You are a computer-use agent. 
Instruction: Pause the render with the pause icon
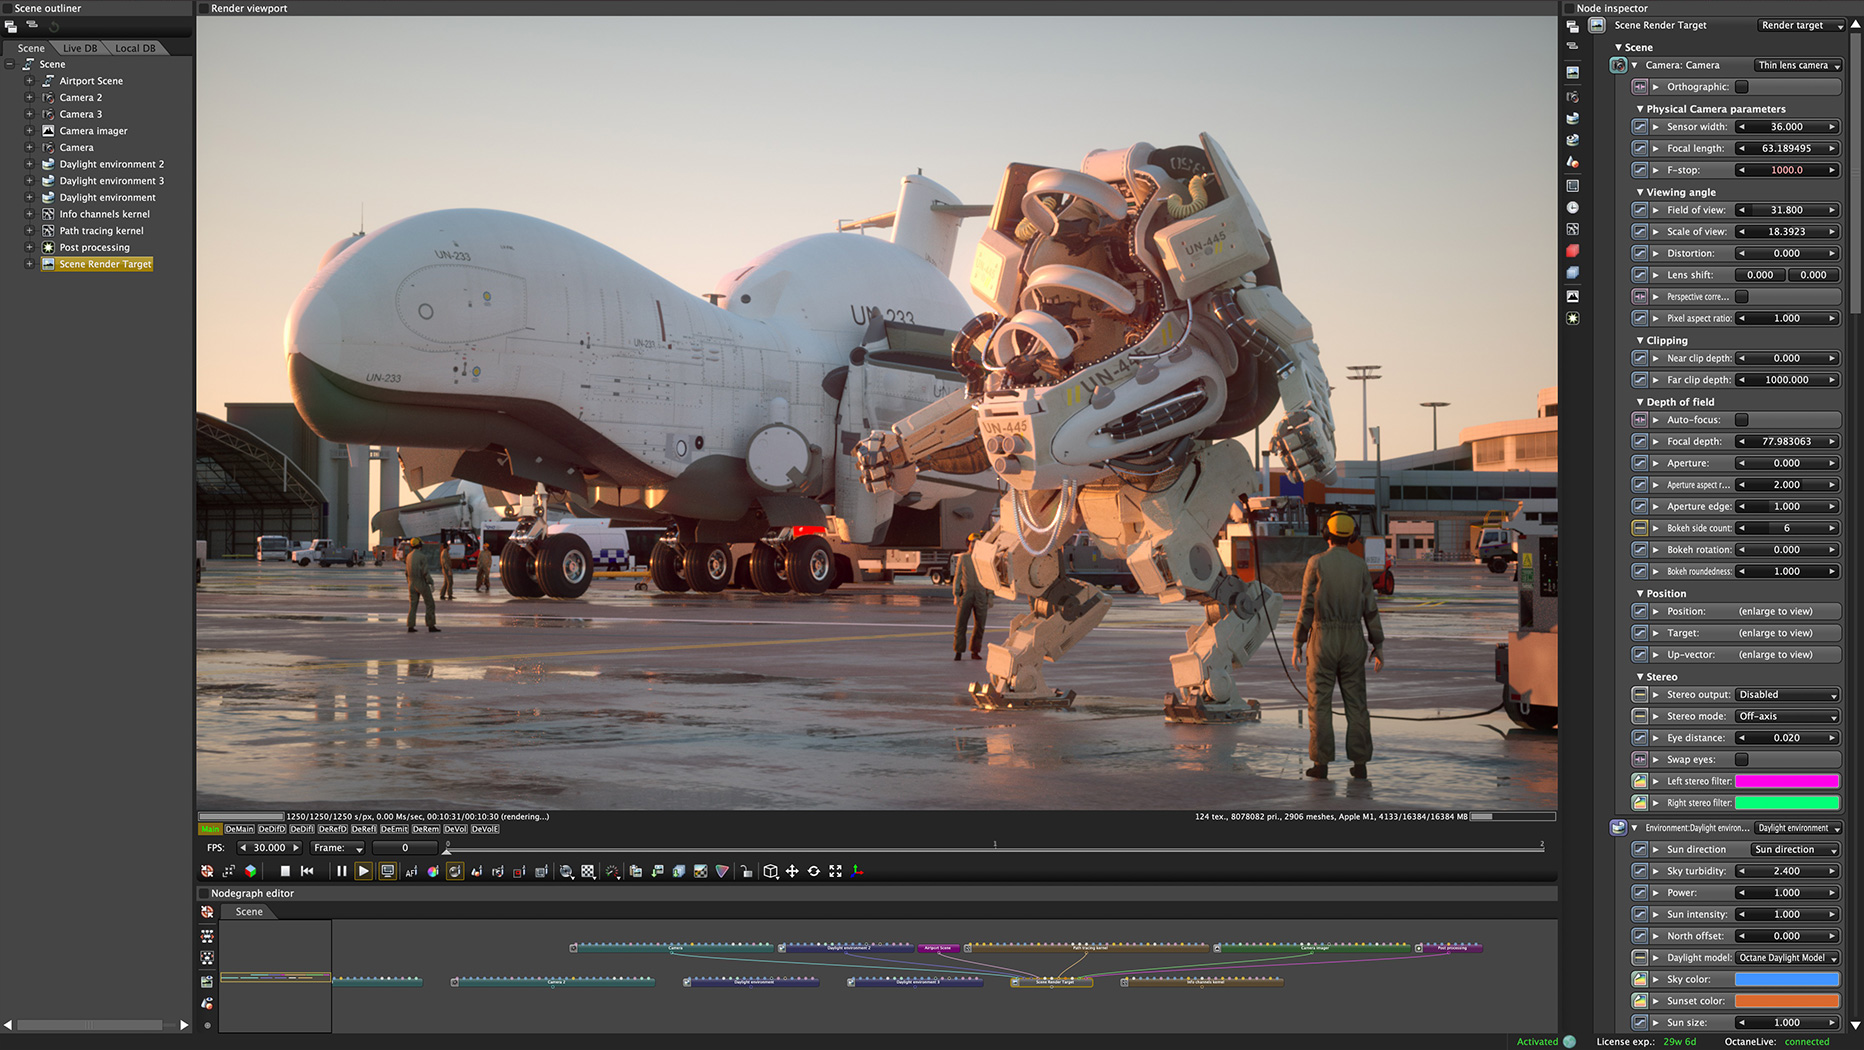point(341,871)
